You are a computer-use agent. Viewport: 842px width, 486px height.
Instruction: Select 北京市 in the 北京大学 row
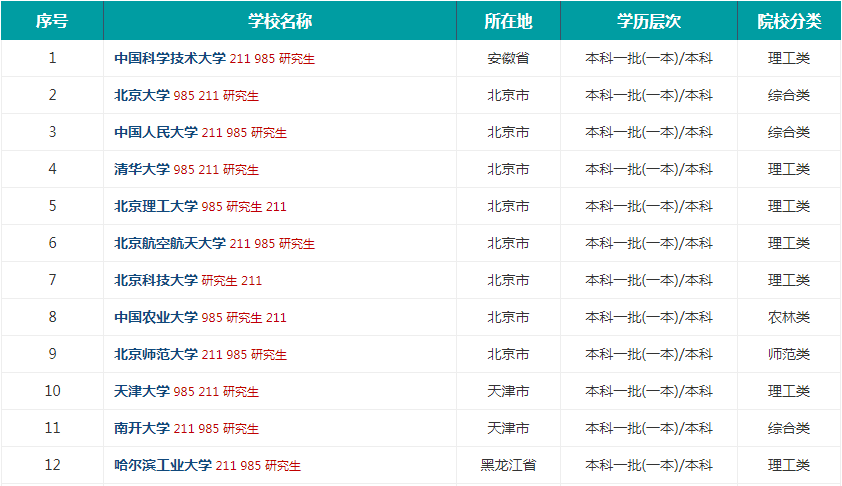tap(508, 95)
